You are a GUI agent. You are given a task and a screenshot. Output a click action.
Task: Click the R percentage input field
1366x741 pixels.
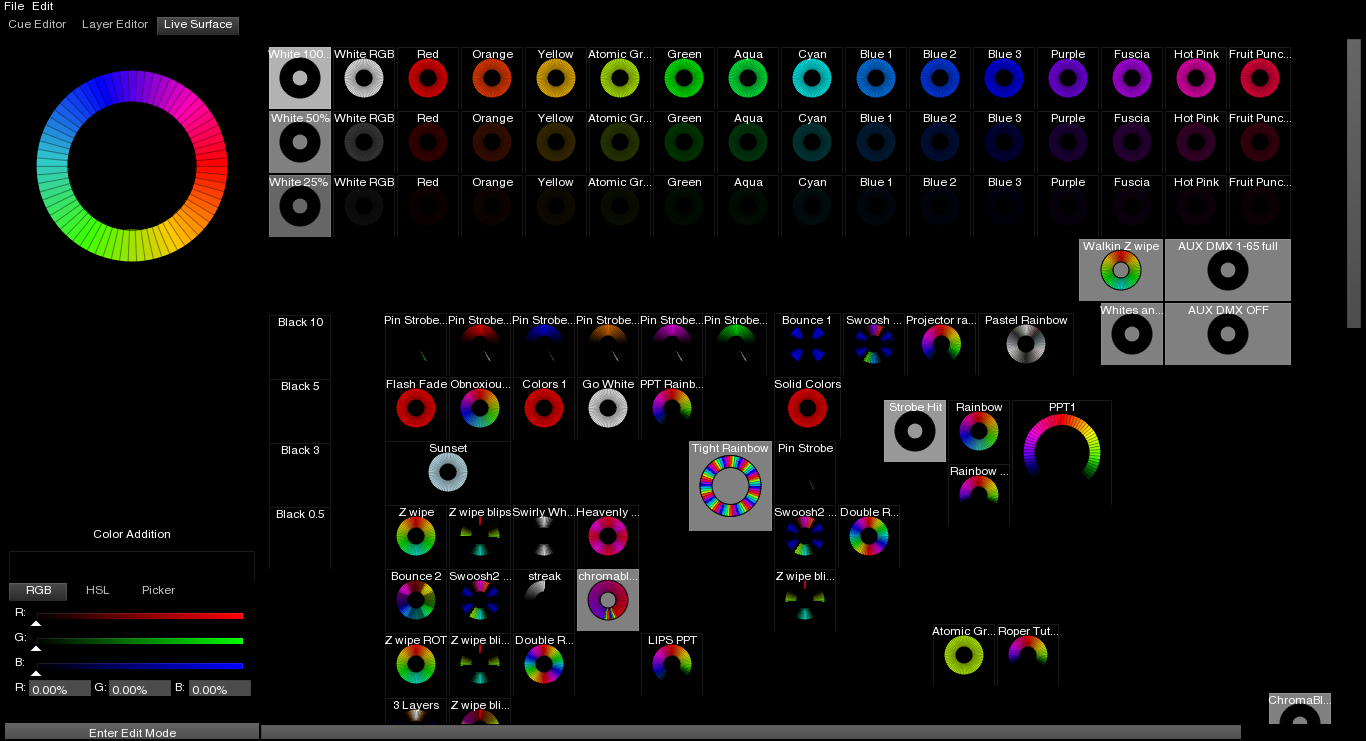coord(60,689)
